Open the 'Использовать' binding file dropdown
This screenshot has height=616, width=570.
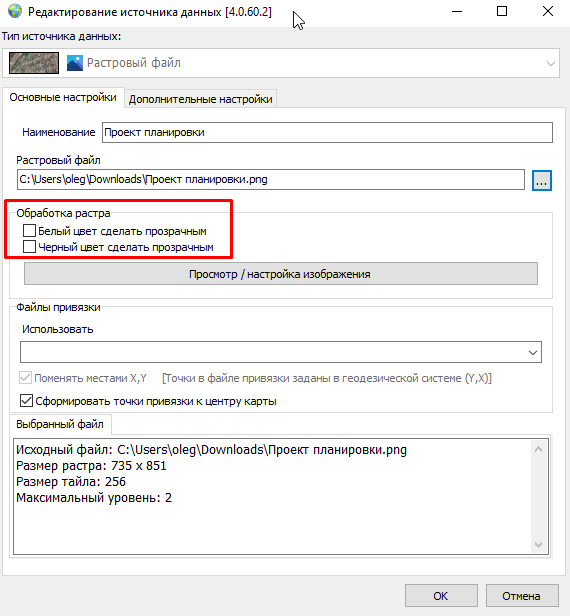(281, 352)
